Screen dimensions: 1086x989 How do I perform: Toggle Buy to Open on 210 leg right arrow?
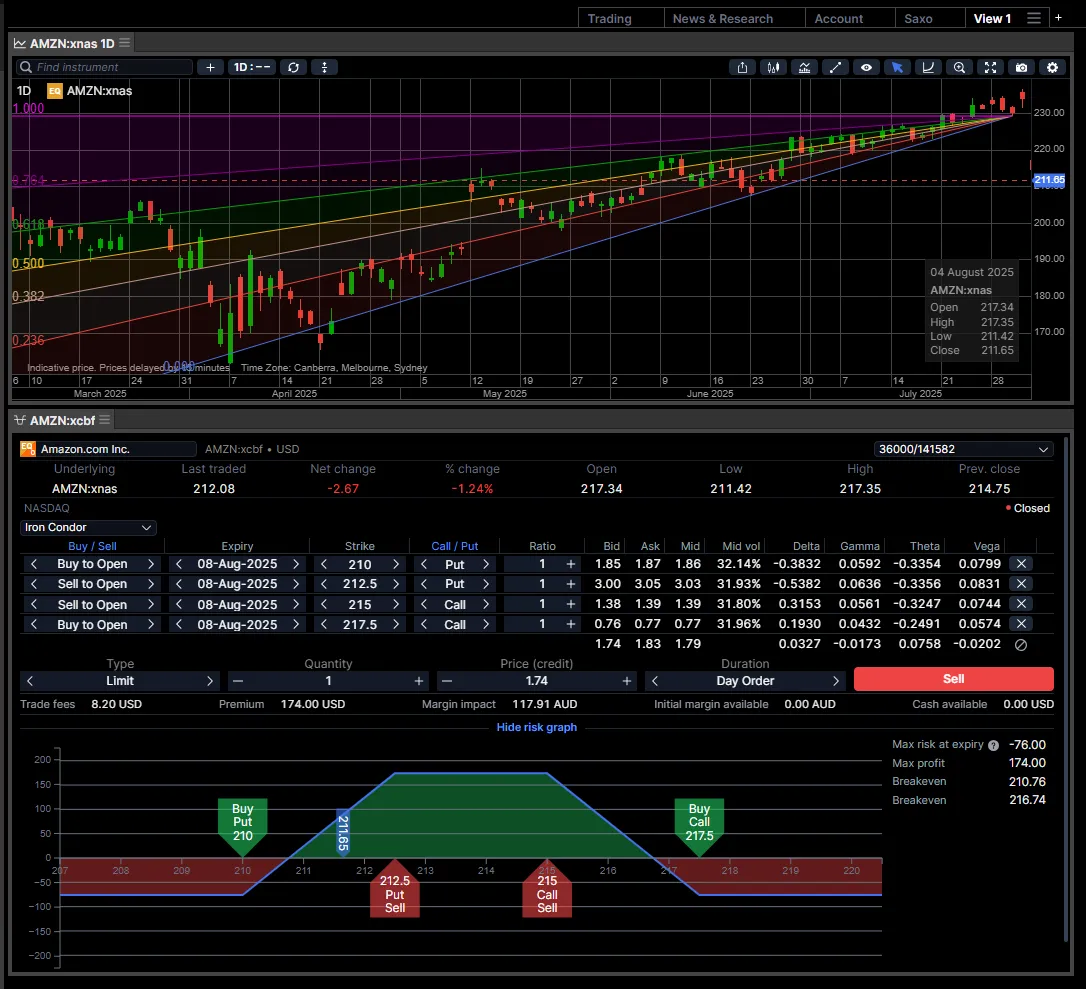(150, 564)
